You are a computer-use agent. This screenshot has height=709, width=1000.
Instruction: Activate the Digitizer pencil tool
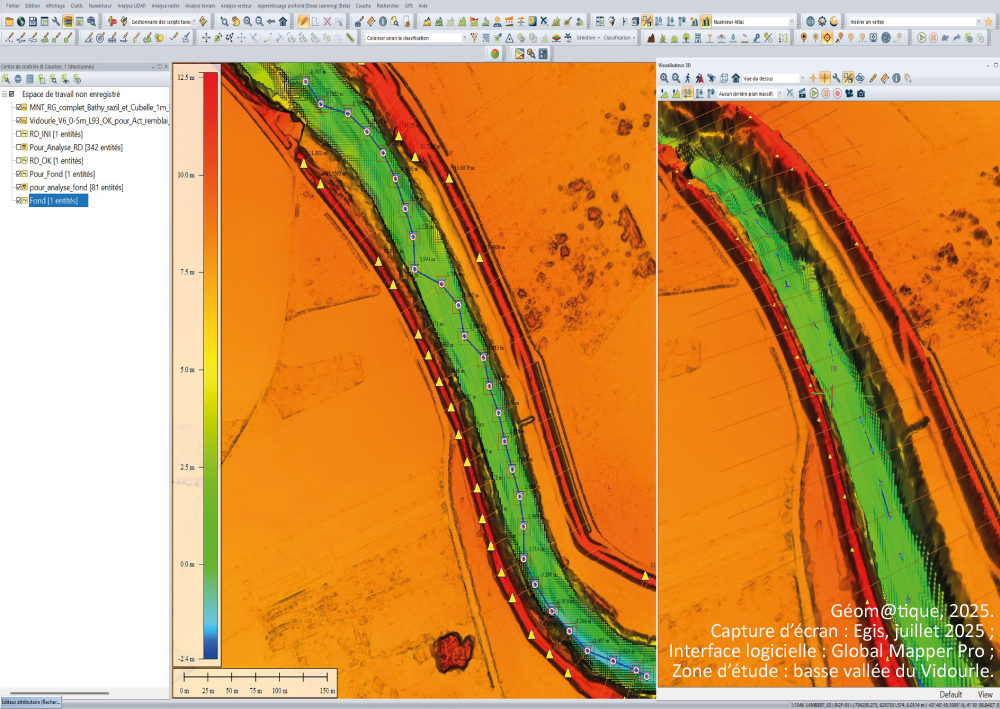coord(303,20)
